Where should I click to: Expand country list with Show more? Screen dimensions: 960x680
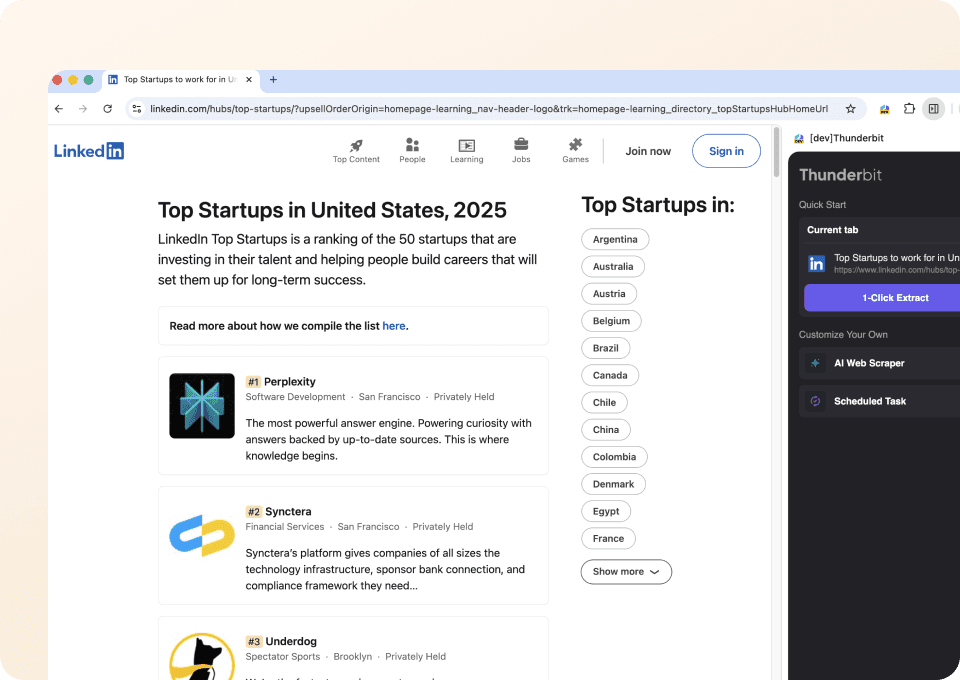(626, 572)
